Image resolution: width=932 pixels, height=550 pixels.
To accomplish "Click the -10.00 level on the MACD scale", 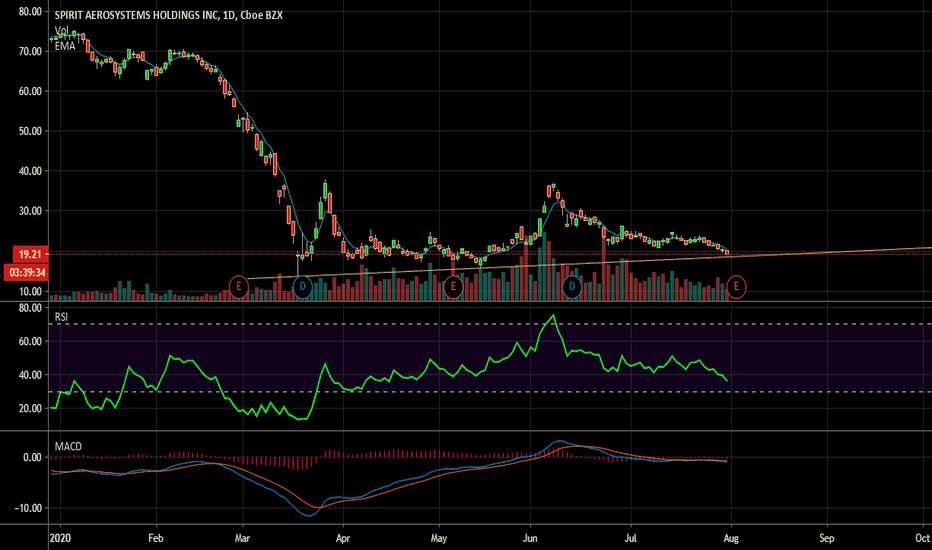I will (29, 508).
